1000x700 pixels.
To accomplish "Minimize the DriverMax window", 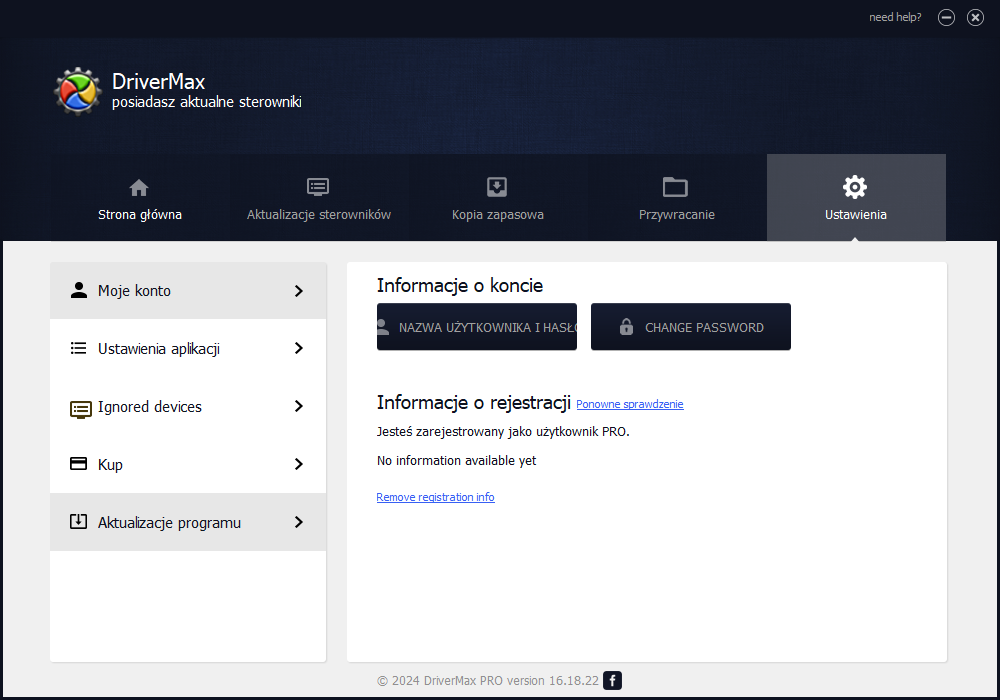I will [946, 17].
